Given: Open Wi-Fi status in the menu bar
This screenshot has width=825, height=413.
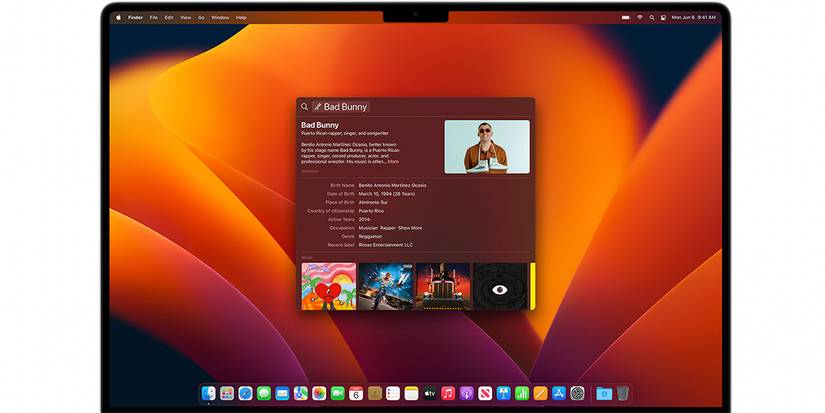Looking at the screenshot, I should [640, 17].
